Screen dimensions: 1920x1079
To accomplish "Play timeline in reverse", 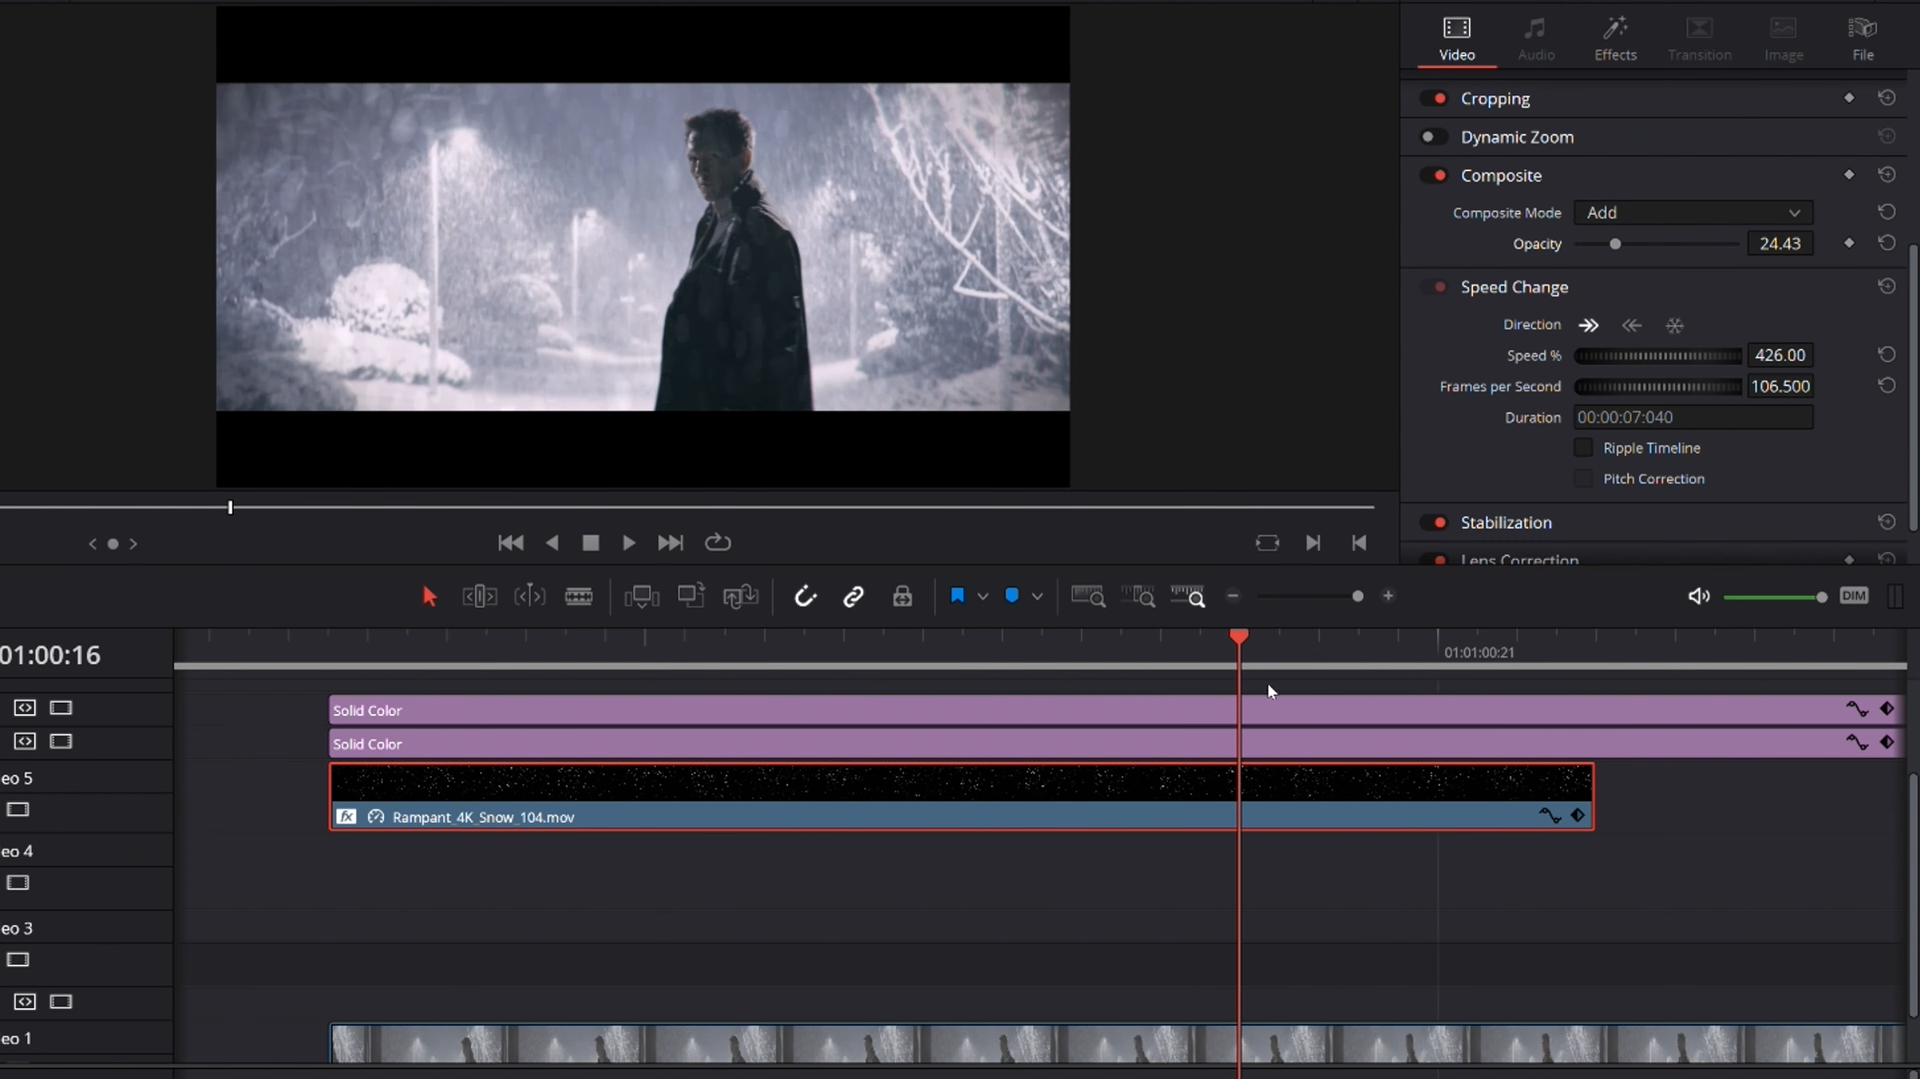I will (x=552, y=543).
